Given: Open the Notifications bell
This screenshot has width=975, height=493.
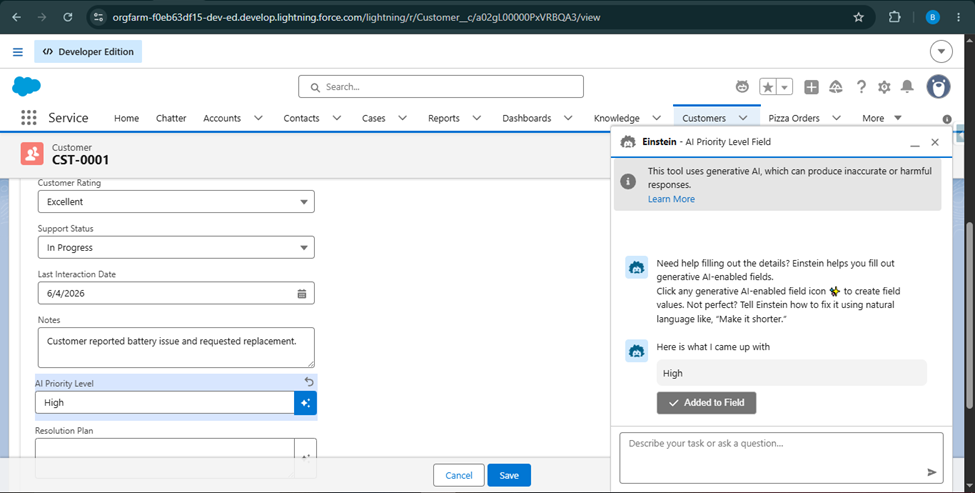Looking at the screenshot, I should click(907, 86).
